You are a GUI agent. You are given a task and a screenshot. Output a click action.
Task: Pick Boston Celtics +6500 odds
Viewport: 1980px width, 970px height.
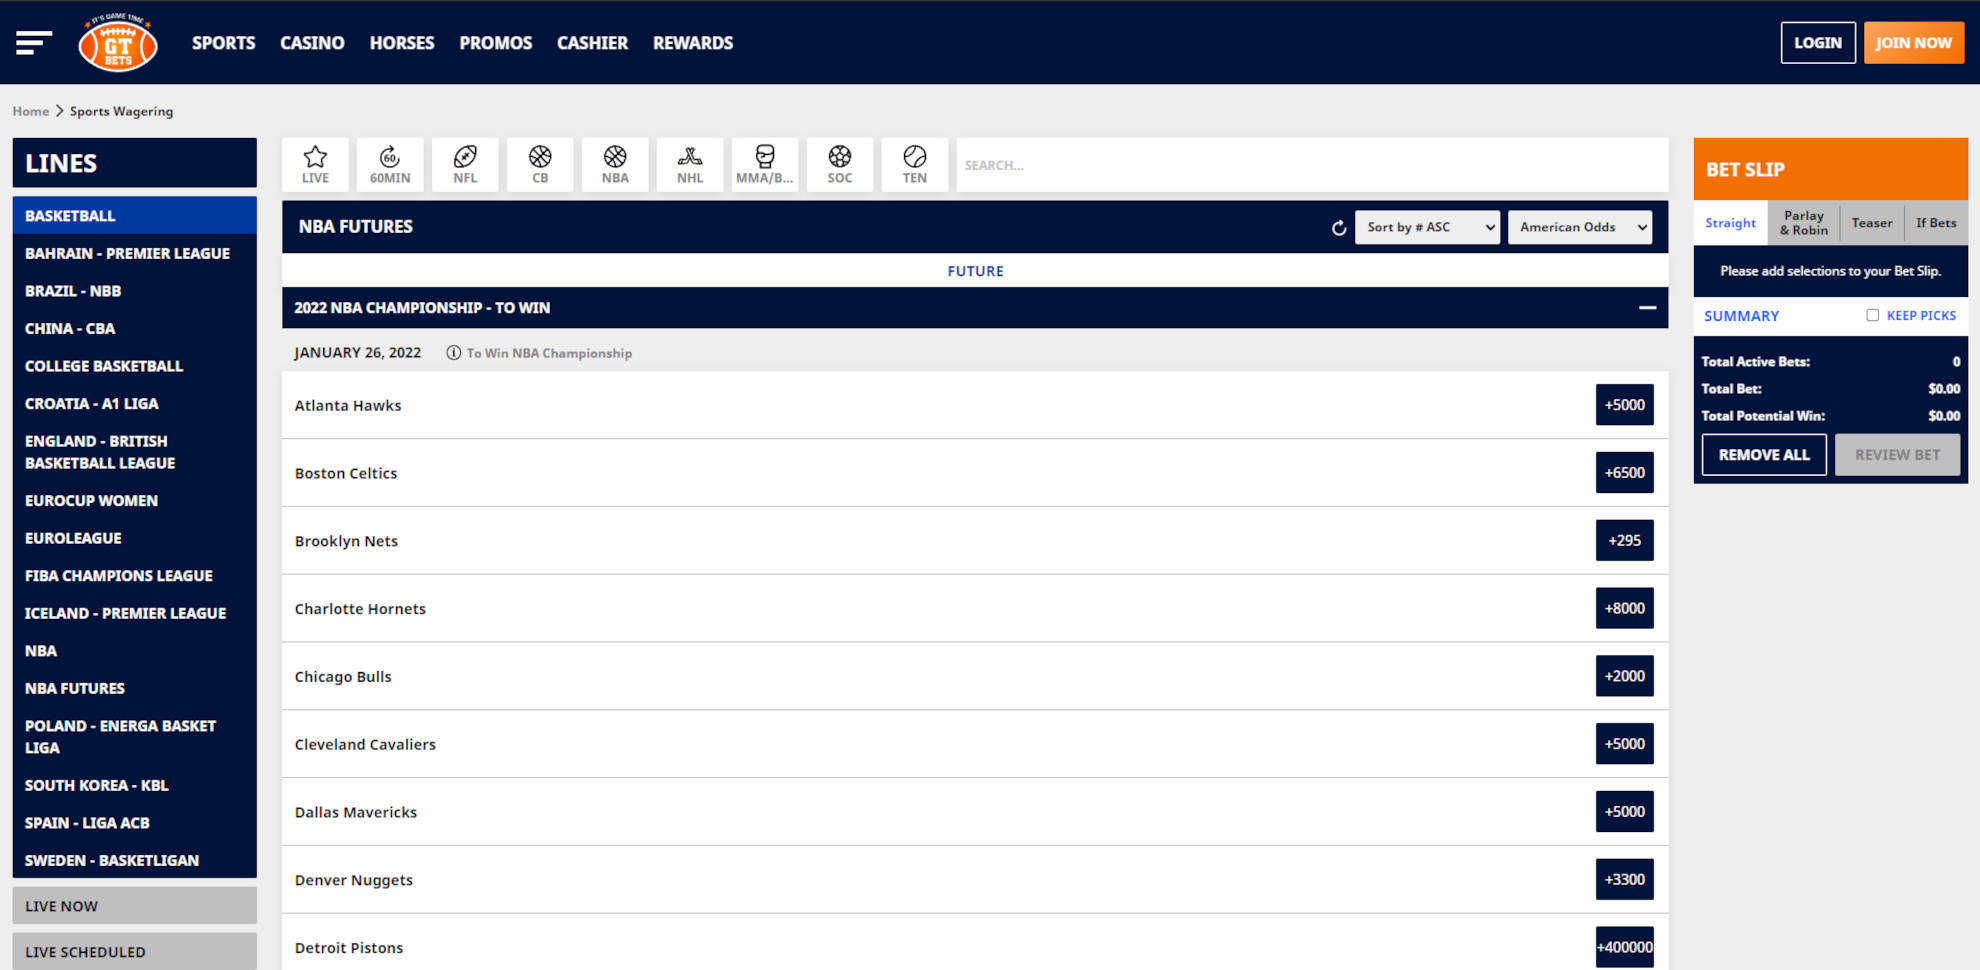point(1624,473)
